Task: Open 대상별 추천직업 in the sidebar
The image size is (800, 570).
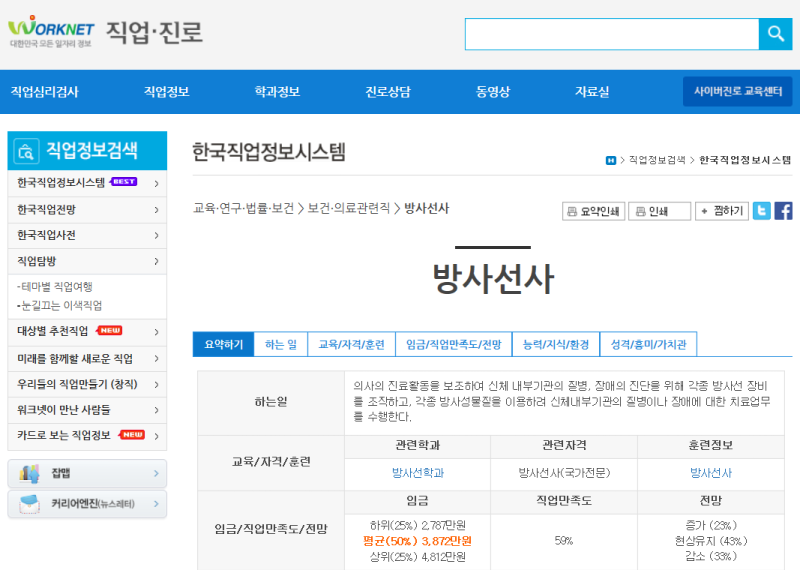Action: click(x=53, y=331)
